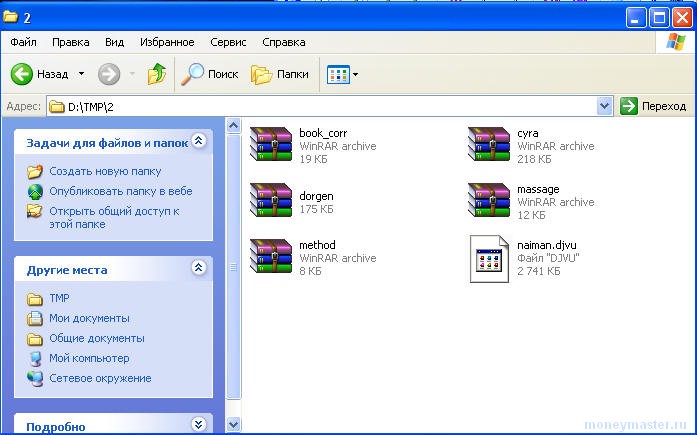
Task: Select the book_corr WinRAR archive icon
Action: [270, 145]
